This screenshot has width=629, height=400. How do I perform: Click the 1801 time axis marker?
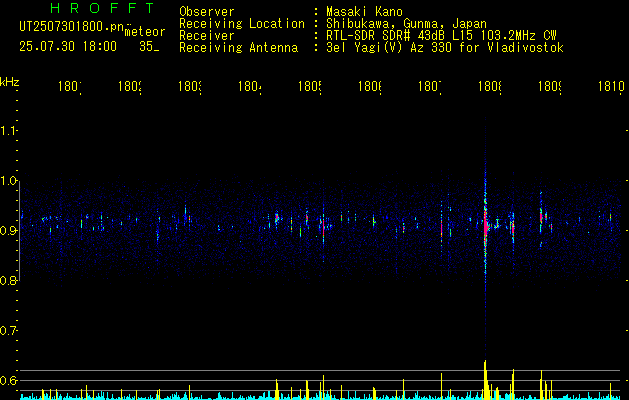click(x=70, y=86)
